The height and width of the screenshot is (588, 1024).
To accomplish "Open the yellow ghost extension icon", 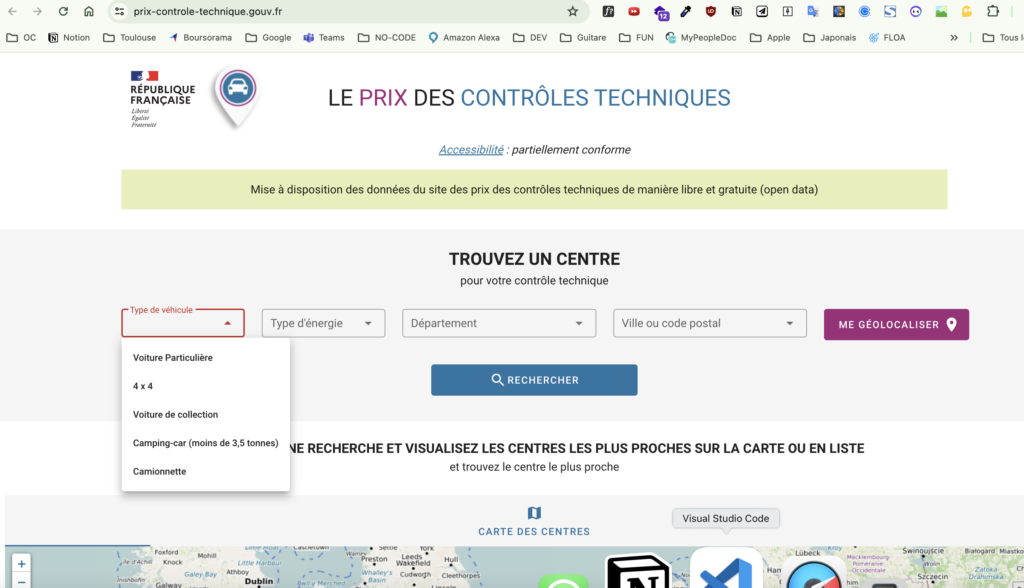I will point(967,11).
